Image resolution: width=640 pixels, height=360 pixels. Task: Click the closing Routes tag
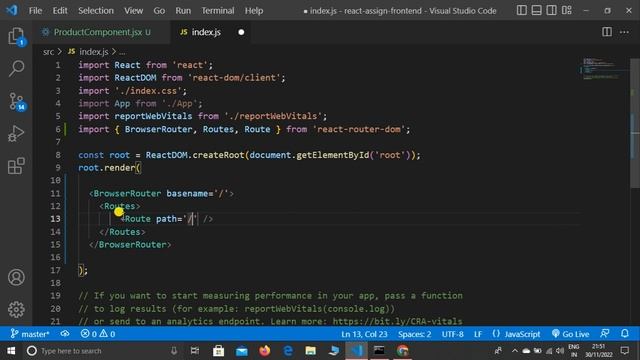pos(122,232)
